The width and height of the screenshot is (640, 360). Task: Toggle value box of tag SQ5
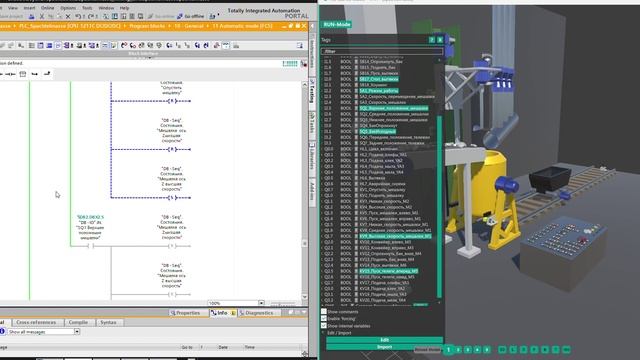356,131
